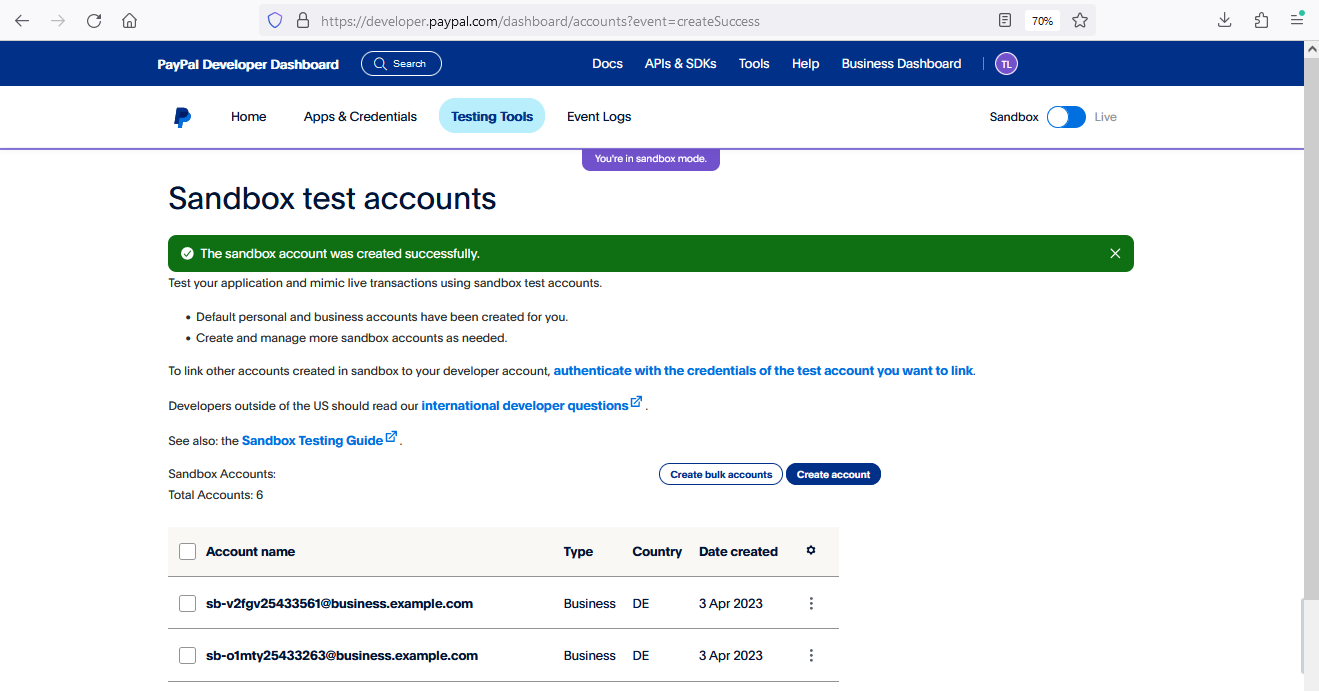This screenshot has width=1319, height=693.
Task: Select checkbox for sb-v2fgv25433561 account
Action: 187,604
